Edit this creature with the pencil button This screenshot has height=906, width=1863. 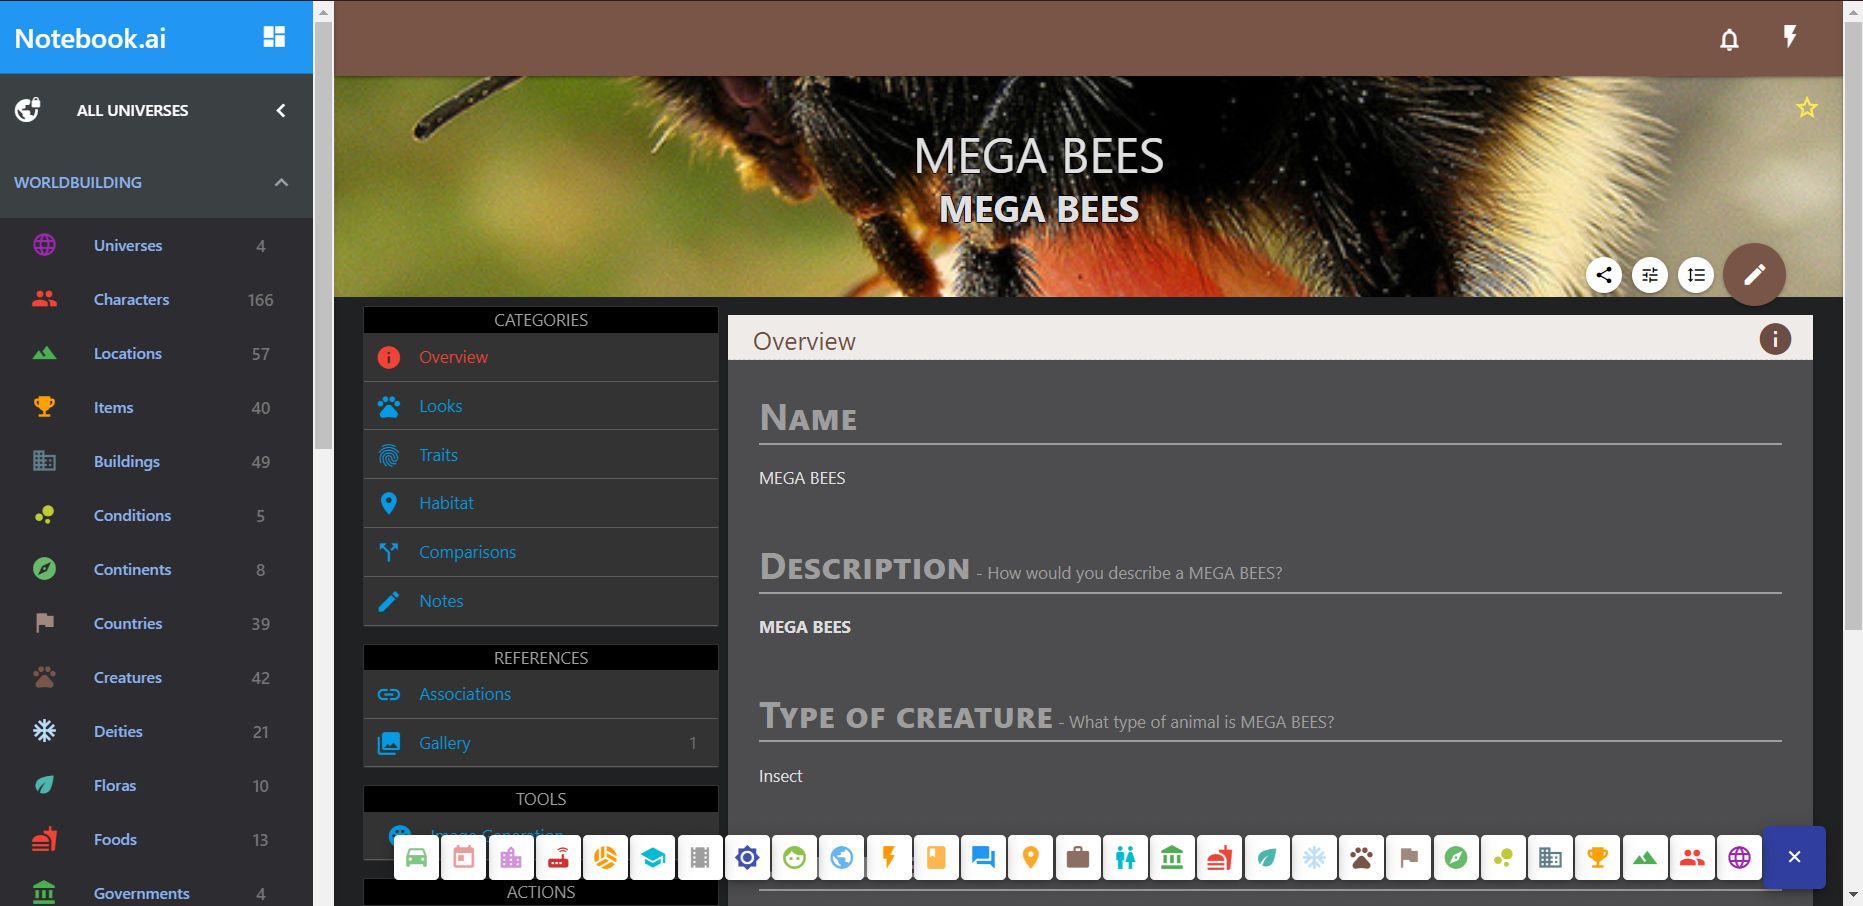[1754, 274]
